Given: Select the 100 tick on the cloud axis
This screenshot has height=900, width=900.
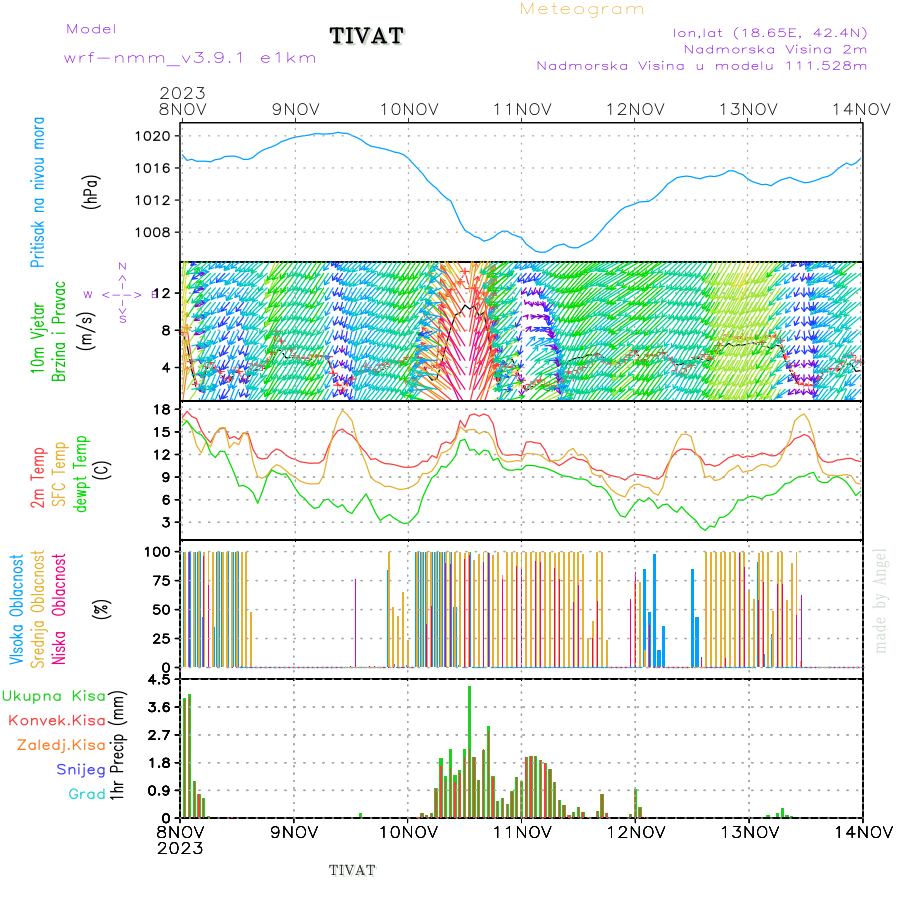Looking at the screenshot, I should point(157,552).
